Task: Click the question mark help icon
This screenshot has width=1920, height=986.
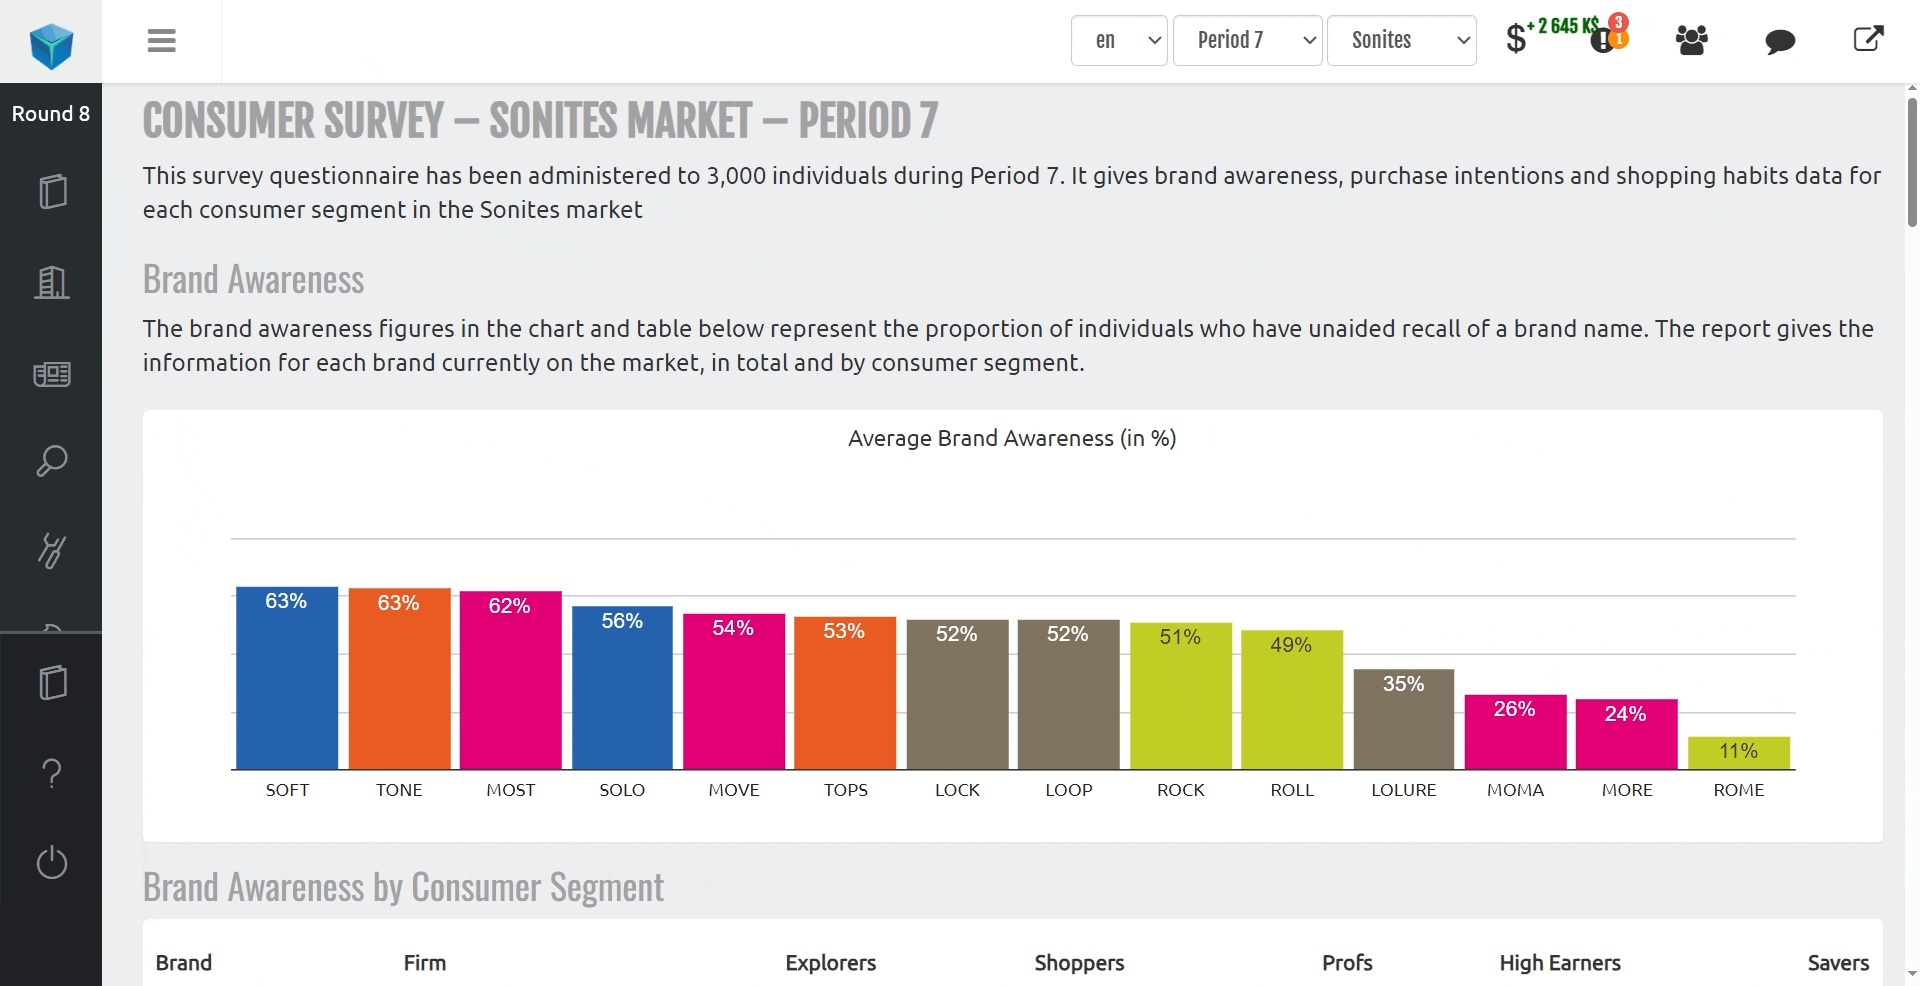Action: click(x=52, y=773)
